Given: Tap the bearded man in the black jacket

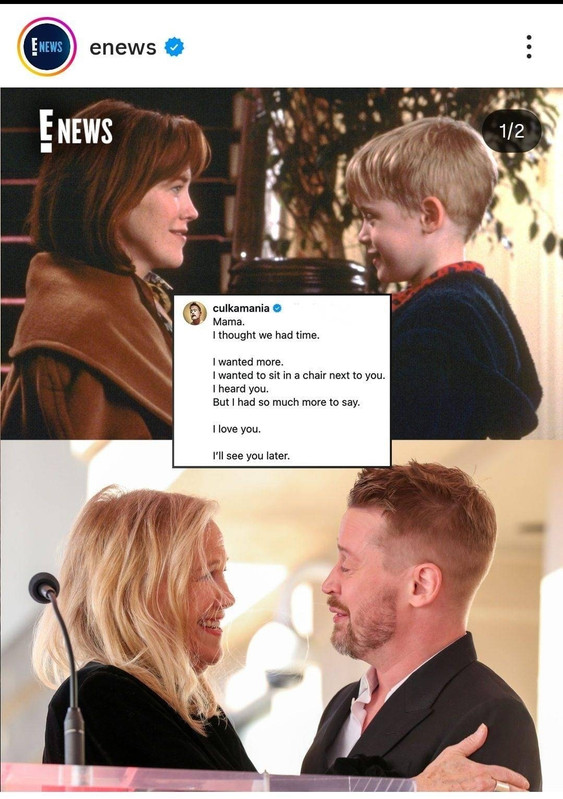Looking at the screenshot, I should pos(418,627).
